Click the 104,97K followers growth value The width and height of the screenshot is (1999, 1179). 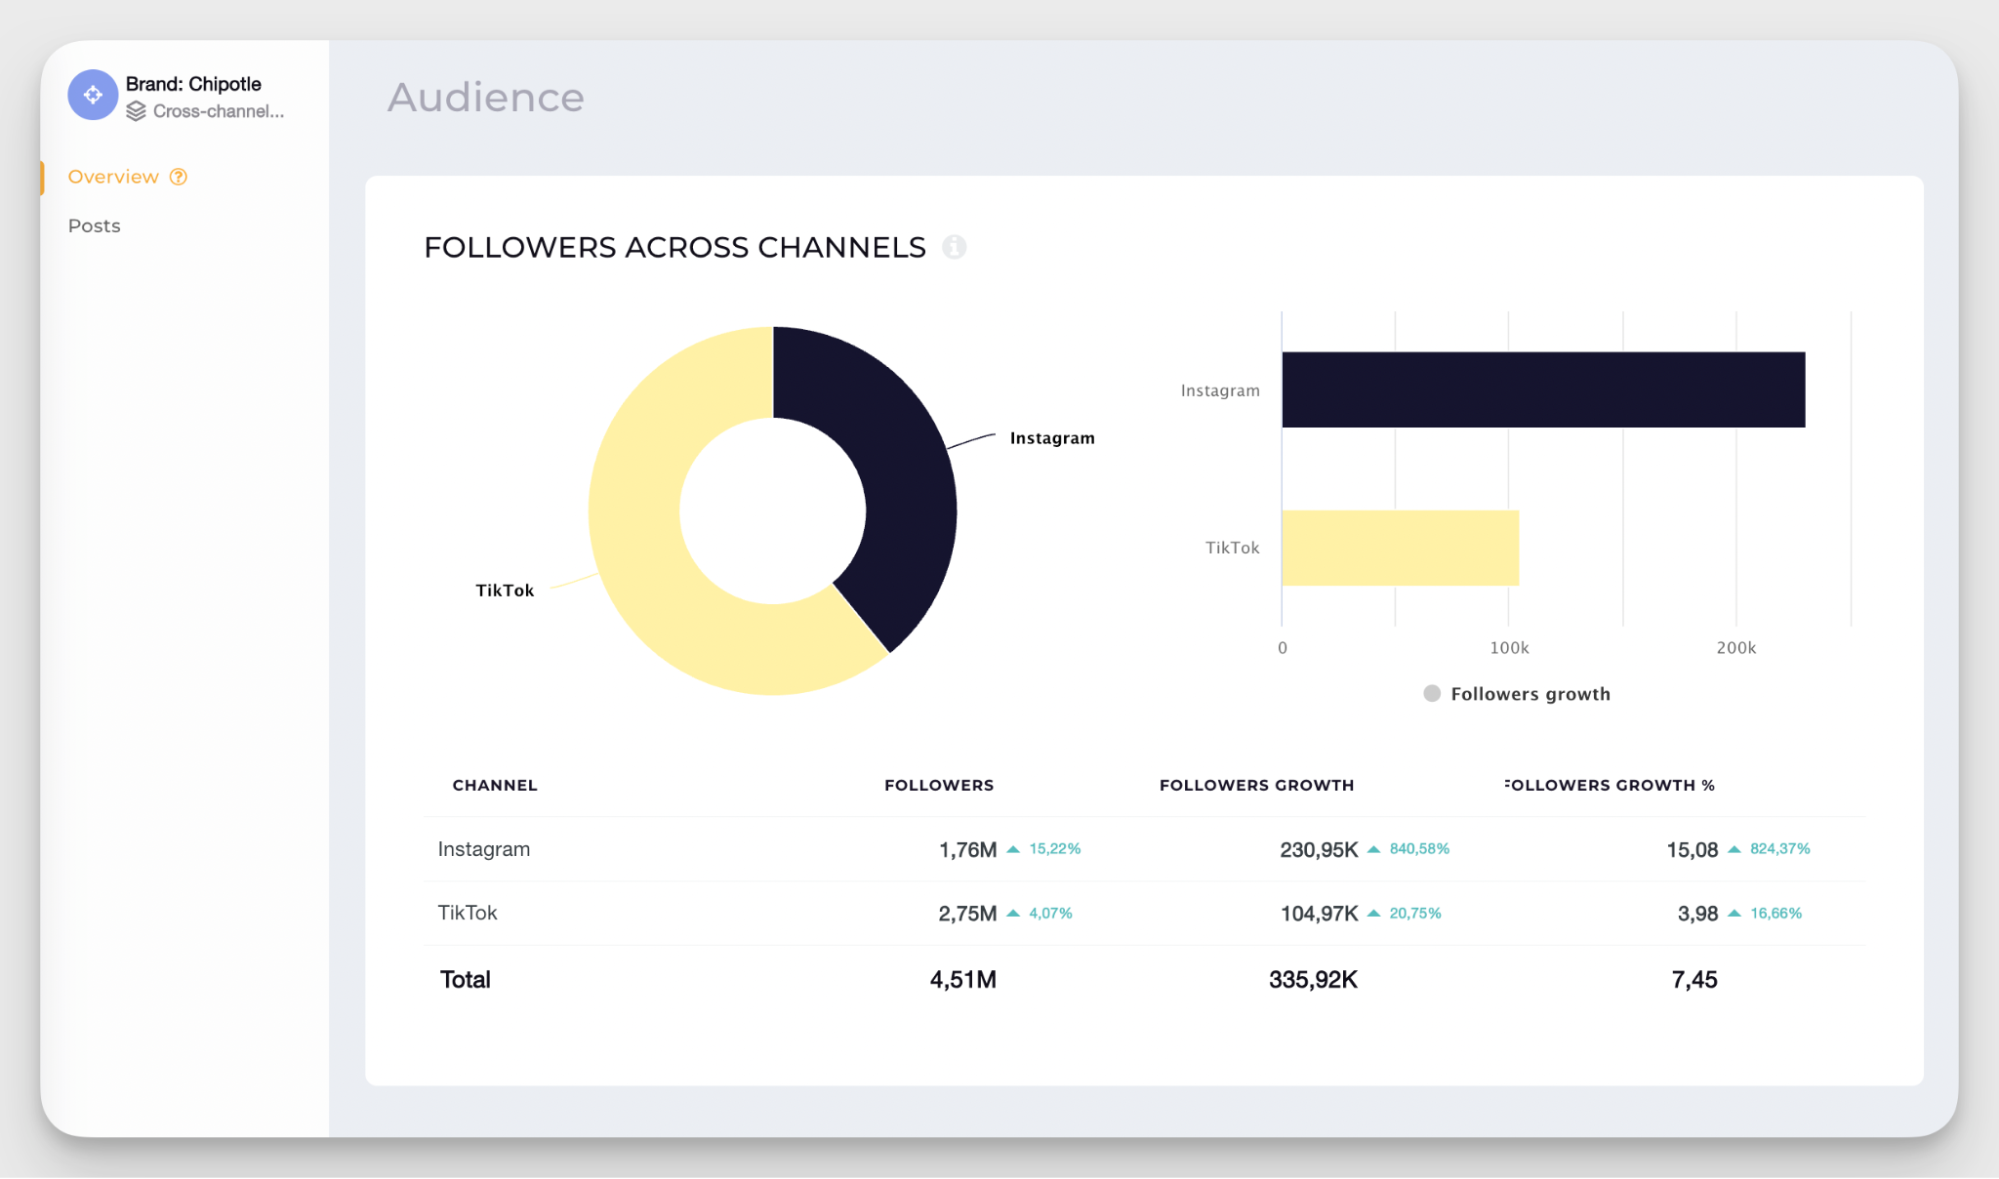coord(1319,914)
